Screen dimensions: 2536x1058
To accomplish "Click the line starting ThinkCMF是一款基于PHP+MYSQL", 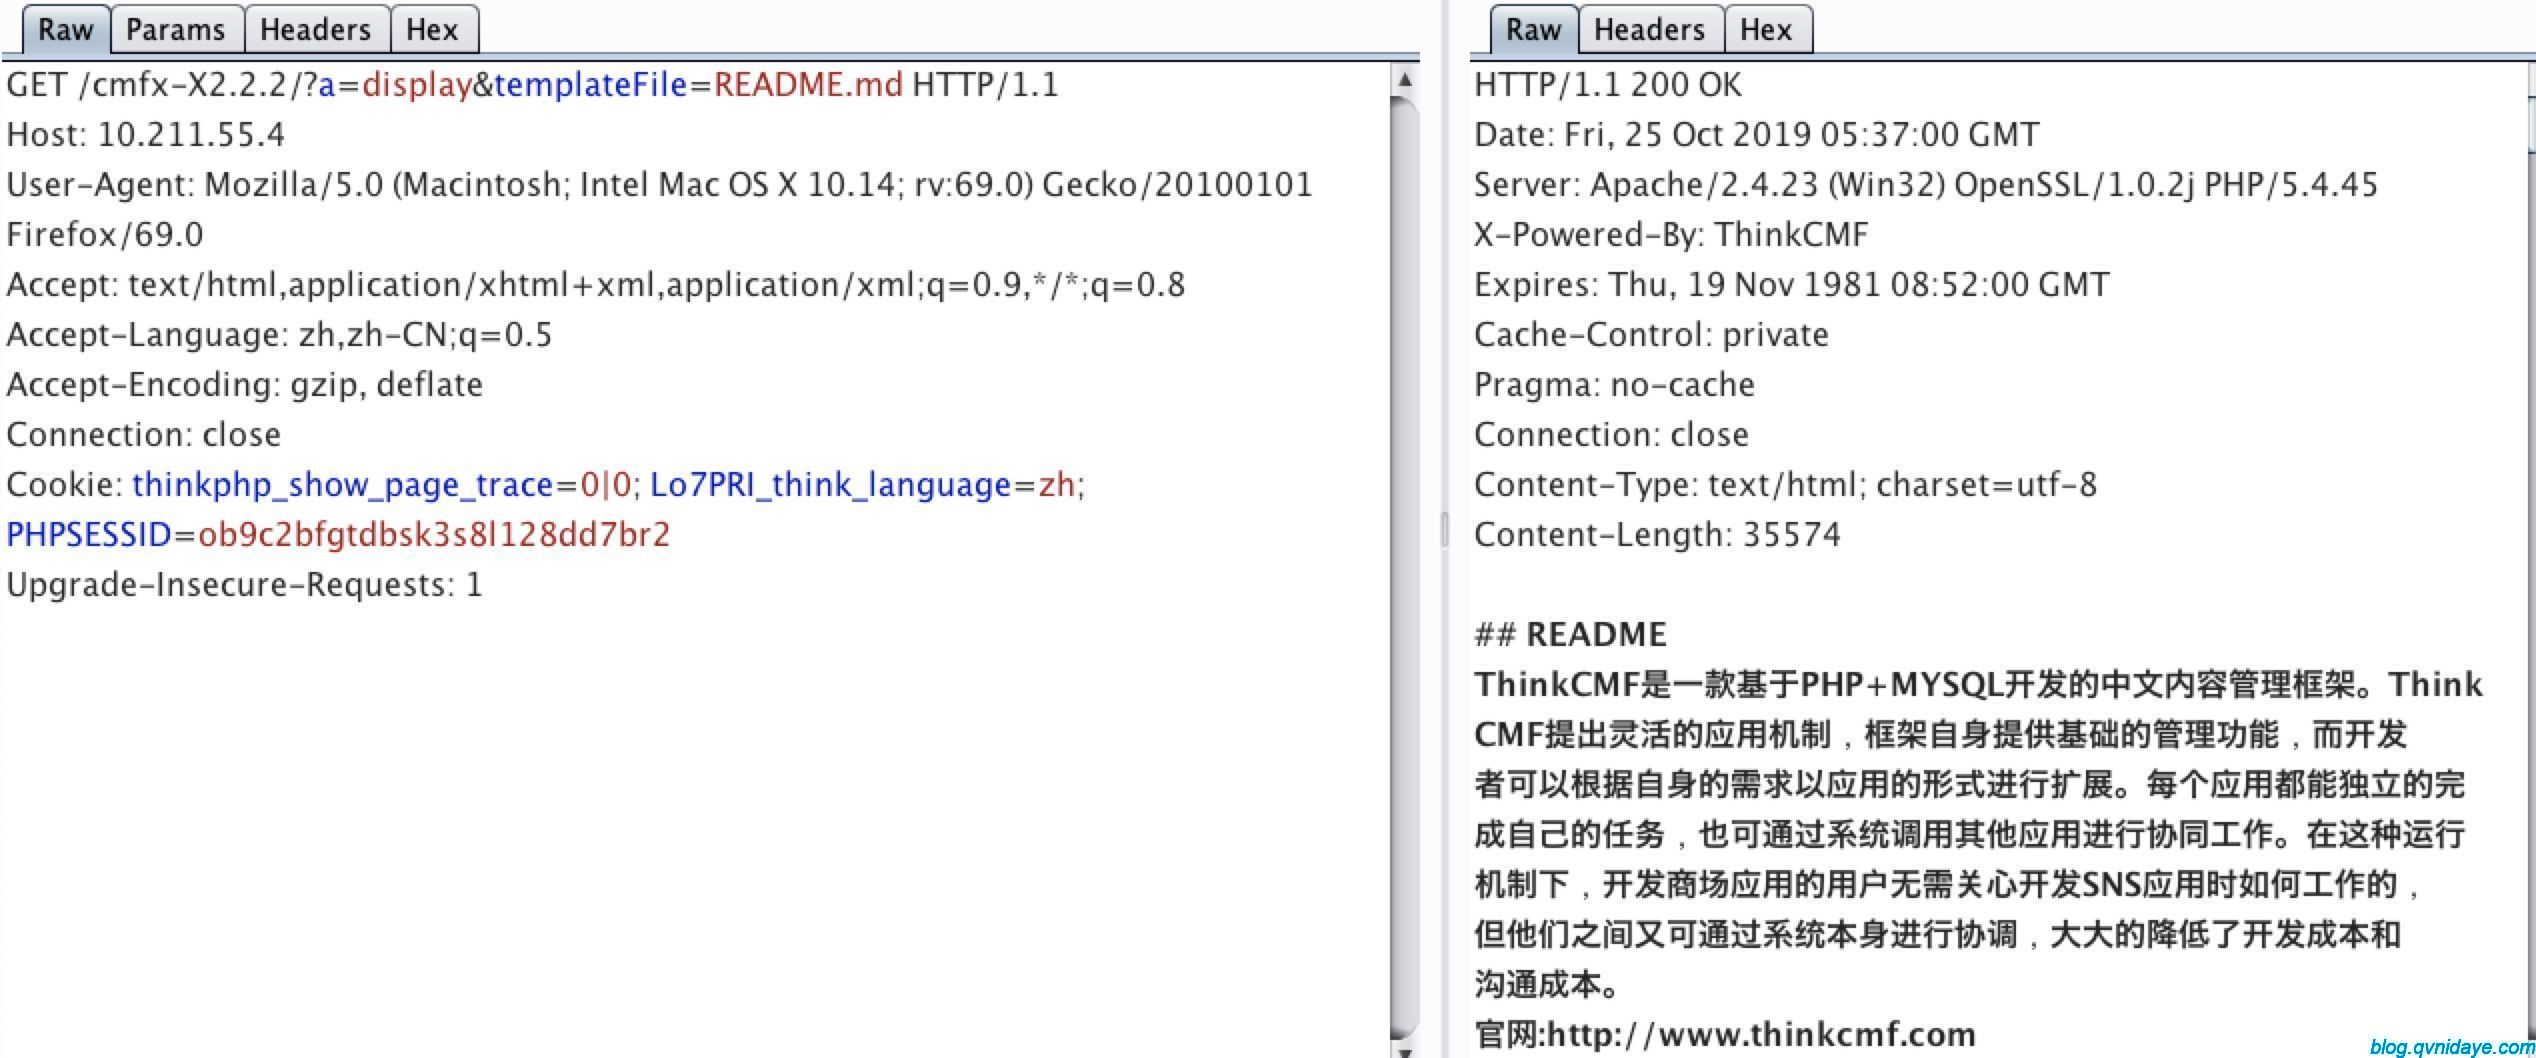I will click(1978, 685).
